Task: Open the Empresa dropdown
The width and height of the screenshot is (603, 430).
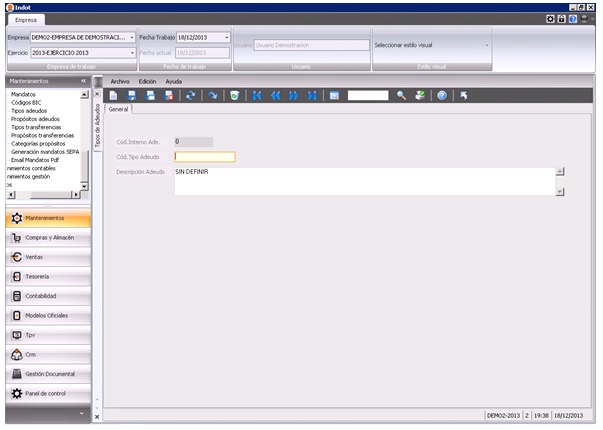Action: pos(132,37)
